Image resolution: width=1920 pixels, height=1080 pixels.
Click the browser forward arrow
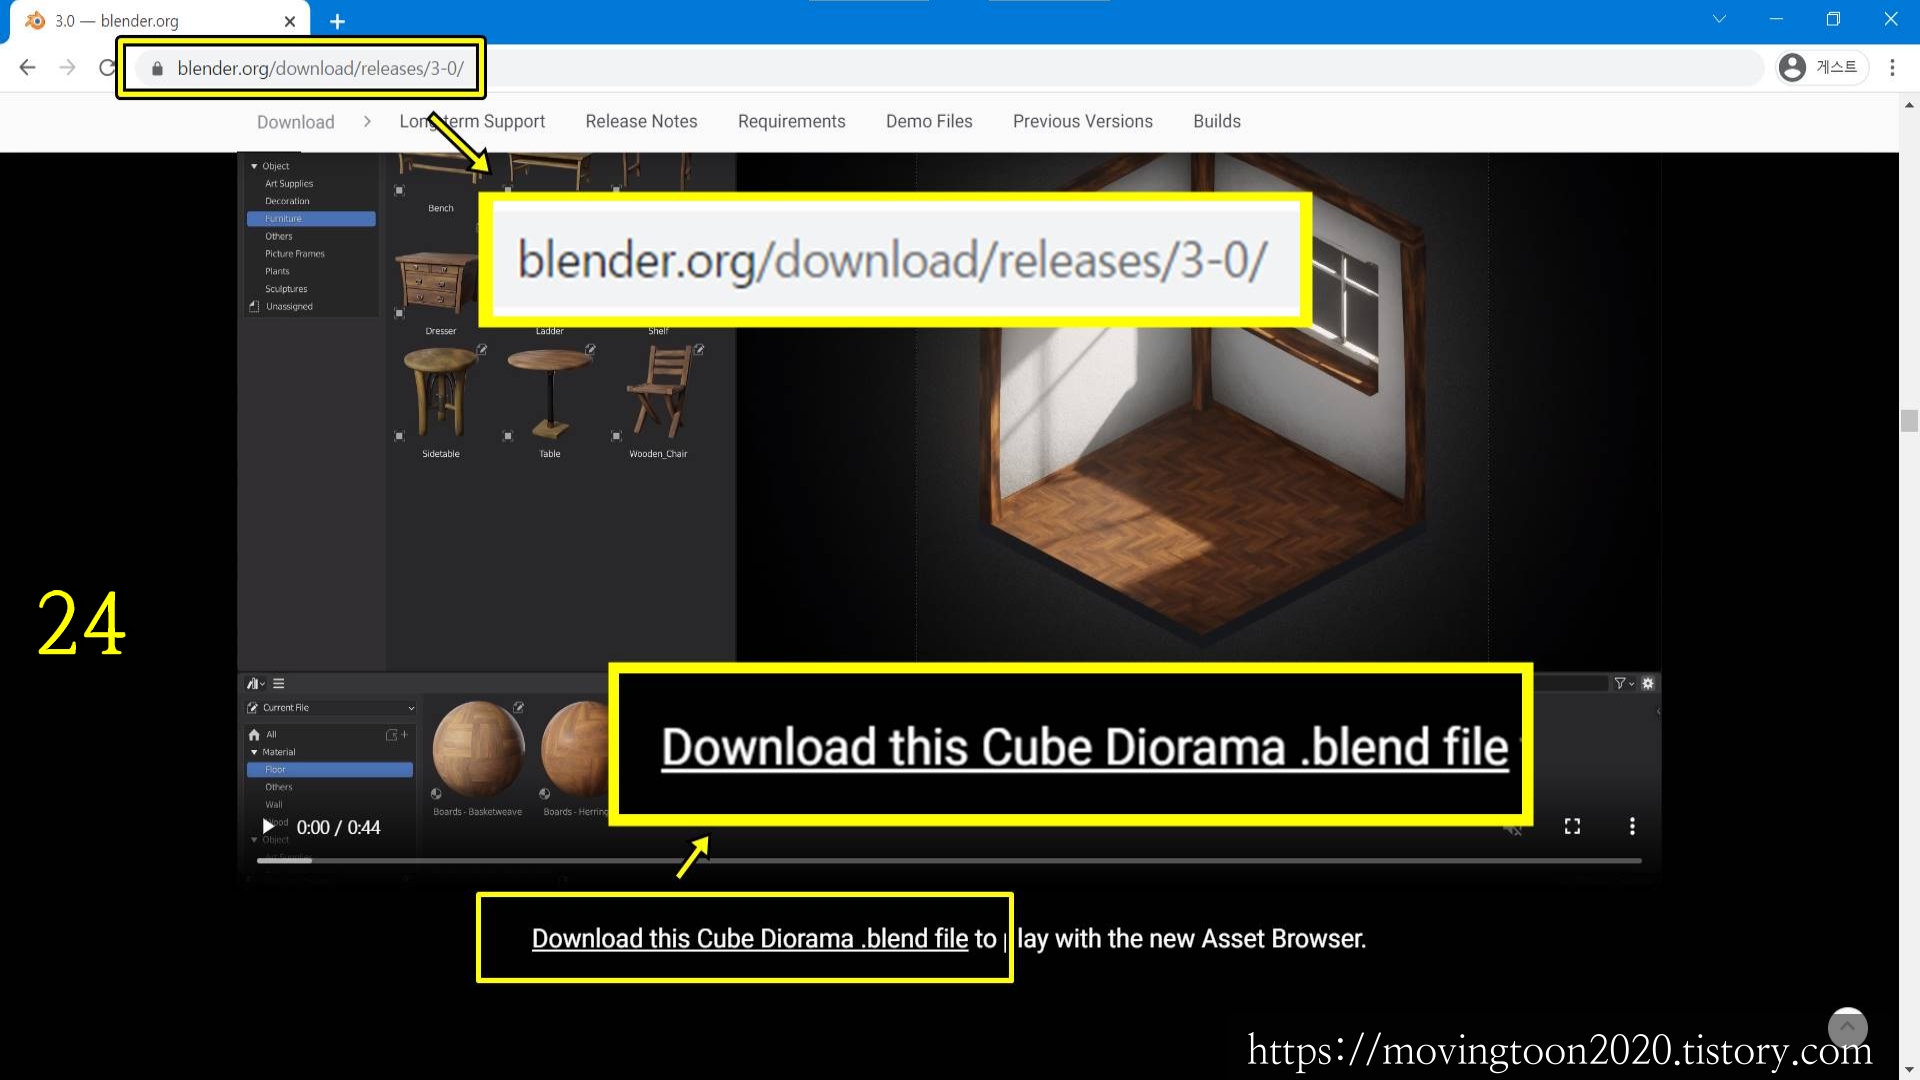coord(68,67)
